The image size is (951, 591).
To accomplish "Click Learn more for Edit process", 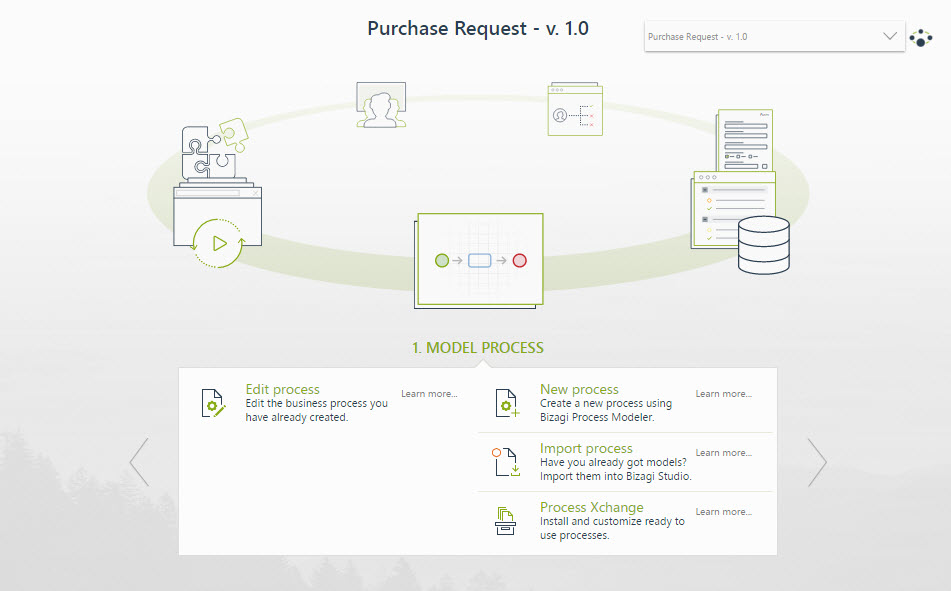I will point(429,394).
